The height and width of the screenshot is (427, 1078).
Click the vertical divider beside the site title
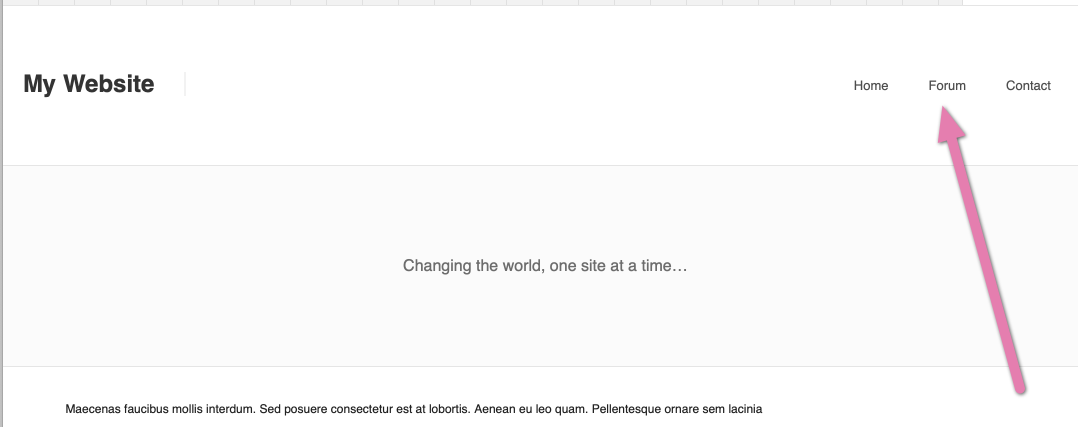185,84
